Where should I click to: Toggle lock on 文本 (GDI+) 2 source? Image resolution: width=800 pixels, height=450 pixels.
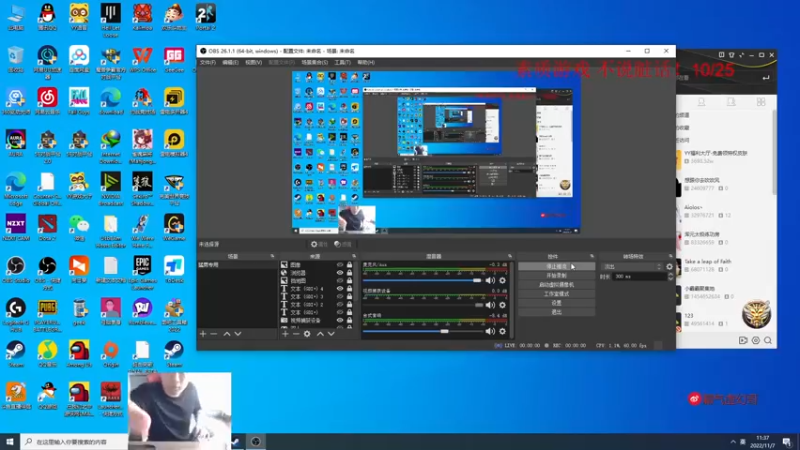tap(349, 305)
